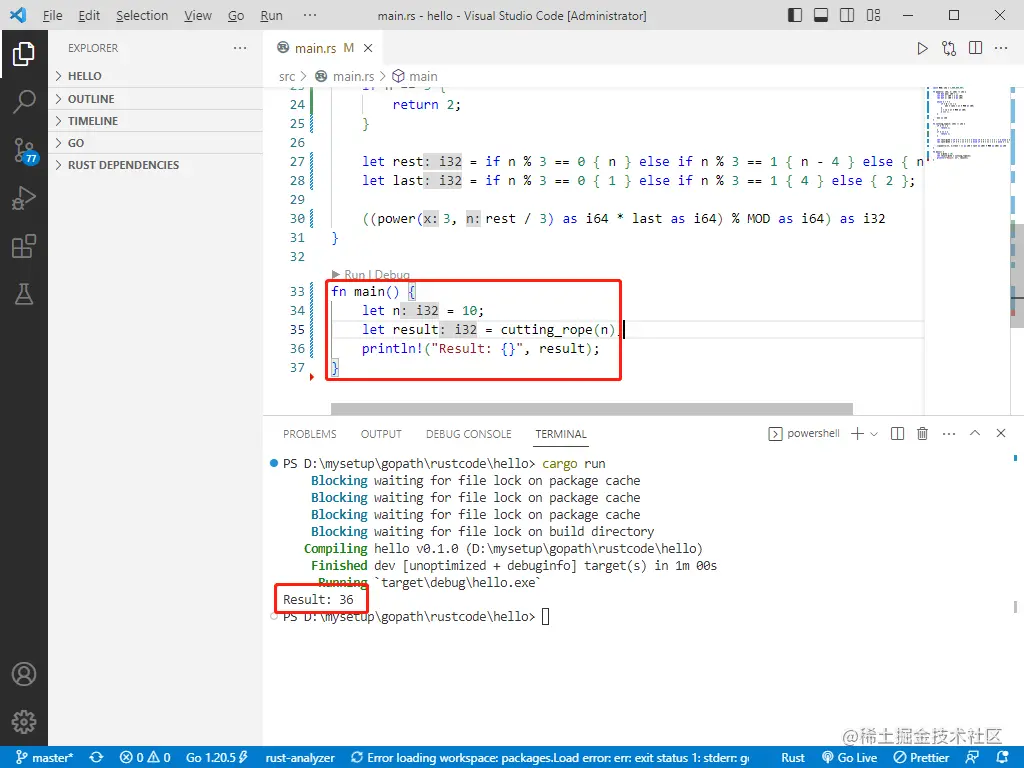
Task: Expand the GO section
Action: (x=156, y=143)
